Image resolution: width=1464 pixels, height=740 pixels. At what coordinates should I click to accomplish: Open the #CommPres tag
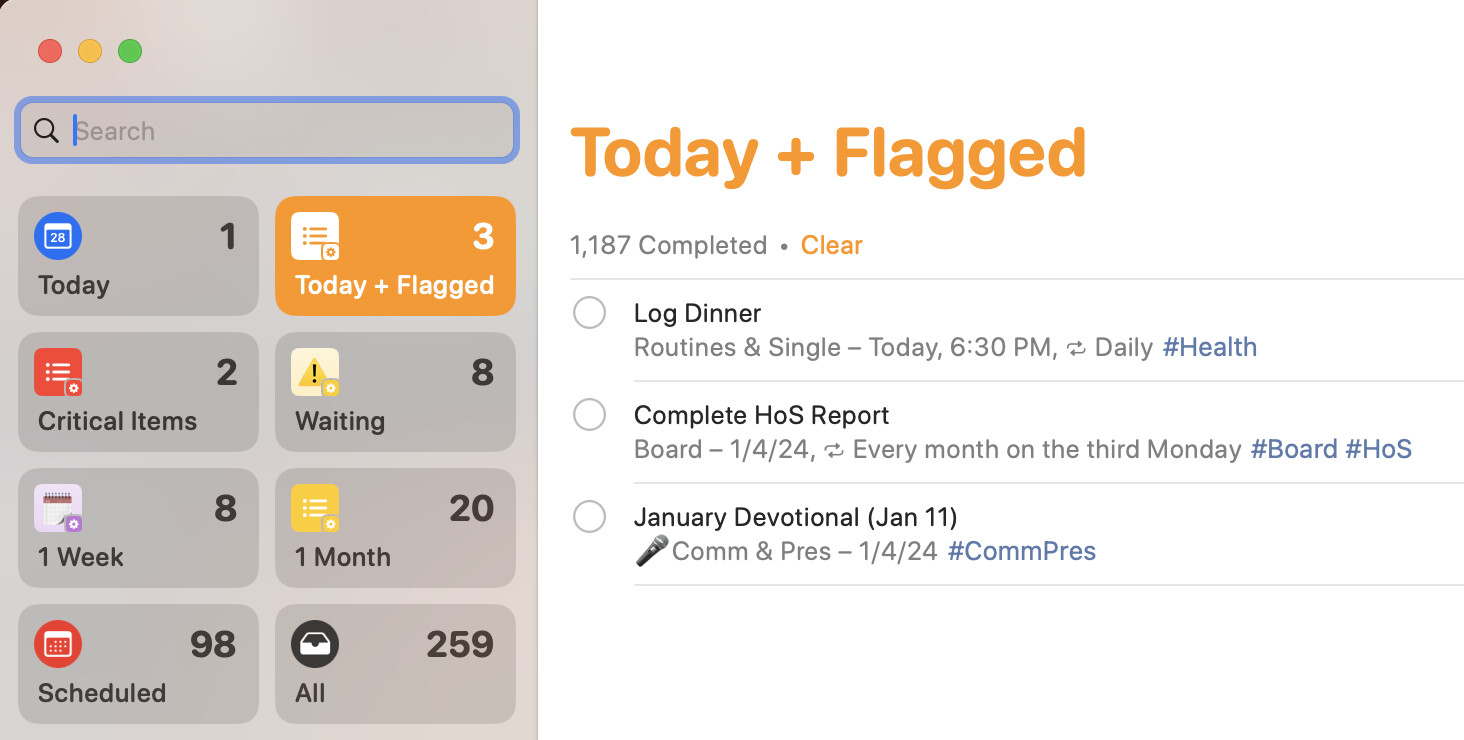coord(1021,551)
